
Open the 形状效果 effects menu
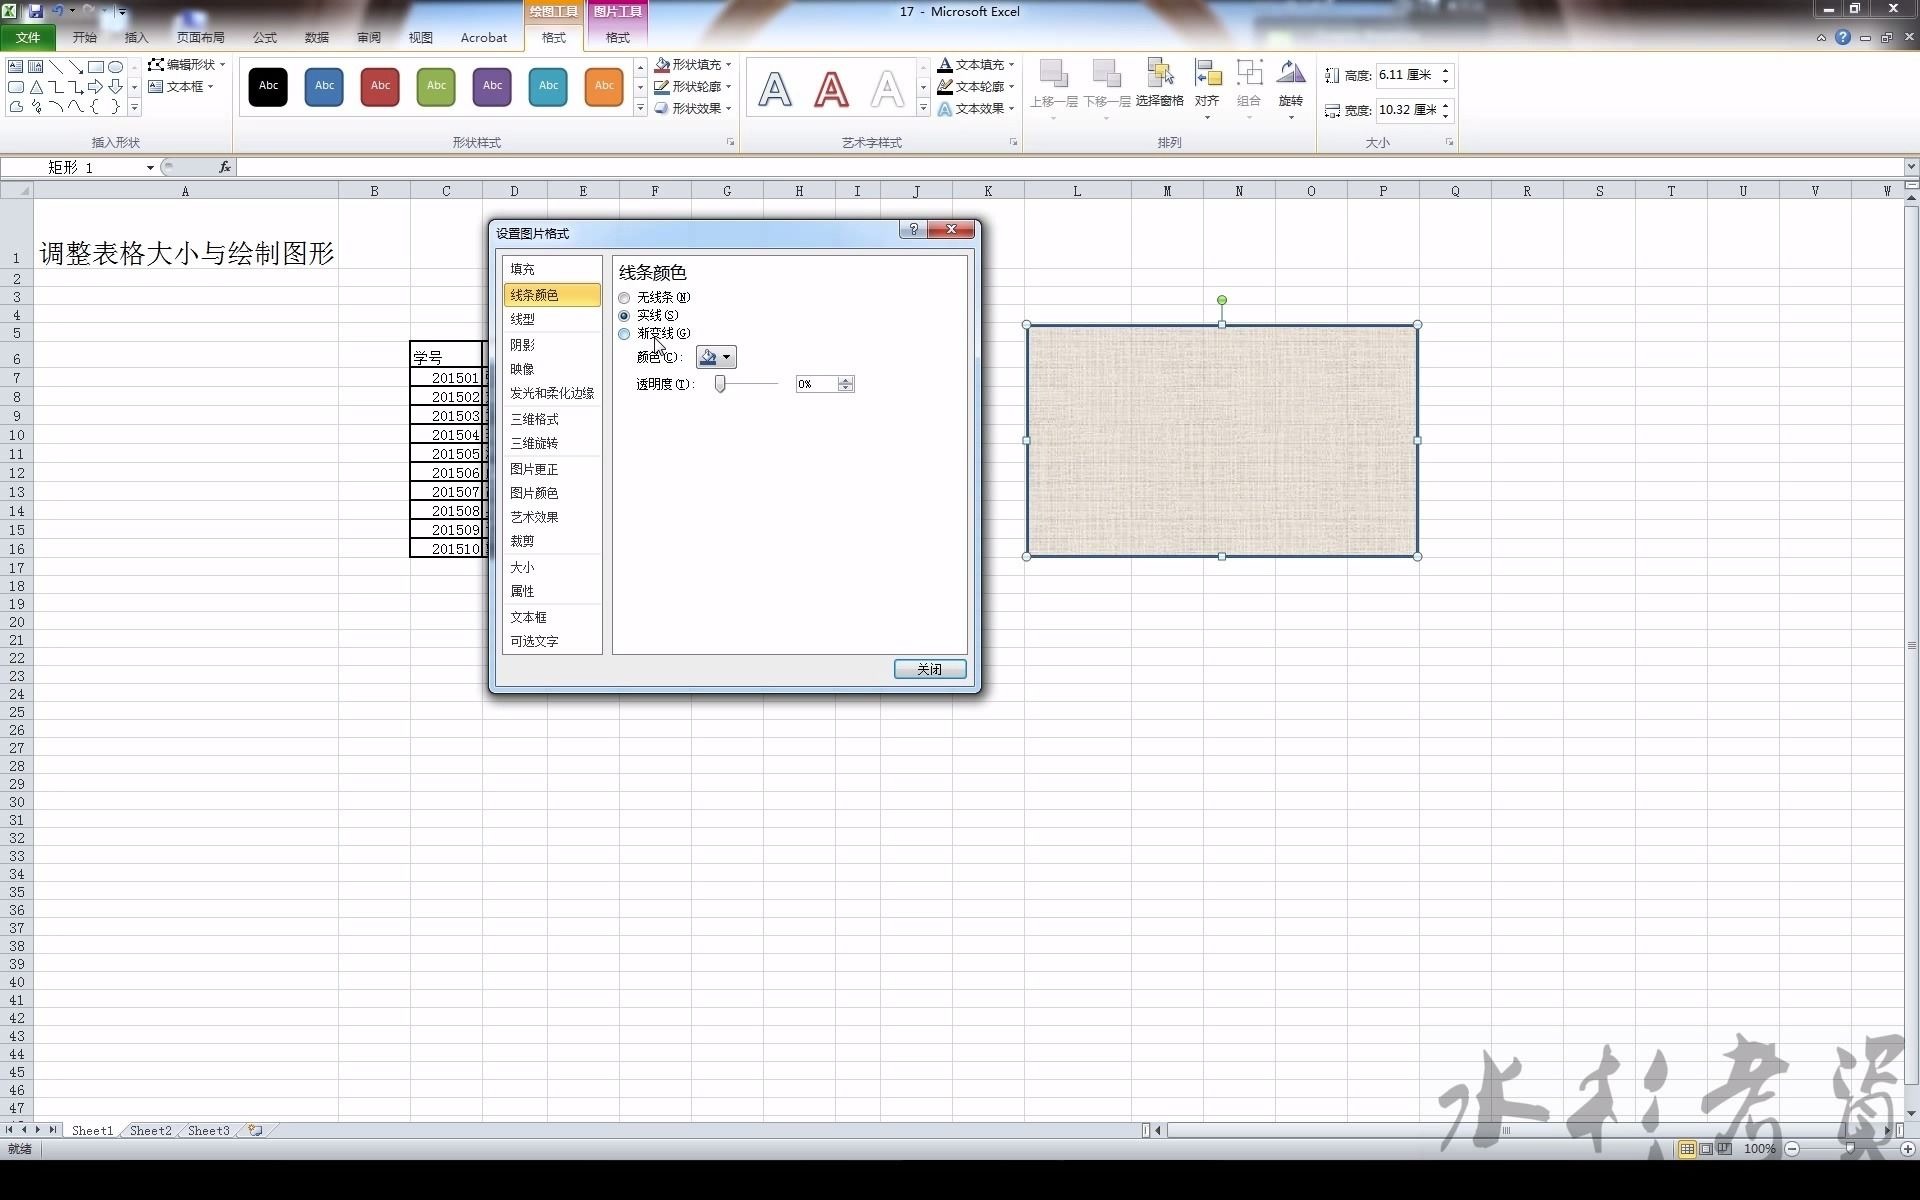click(x=692, y=108)
